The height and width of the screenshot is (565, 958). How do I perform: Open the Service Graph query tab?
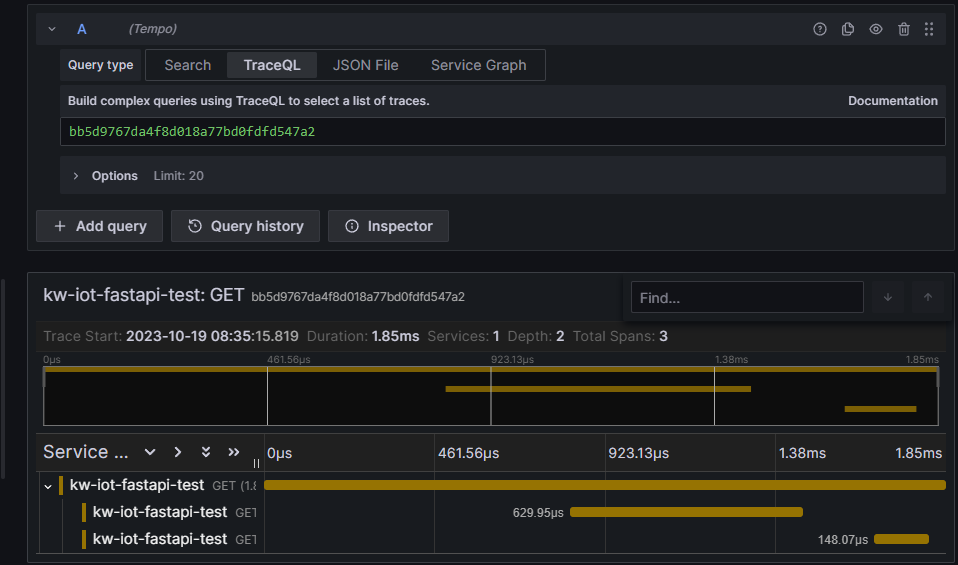(x=478, y=65)
